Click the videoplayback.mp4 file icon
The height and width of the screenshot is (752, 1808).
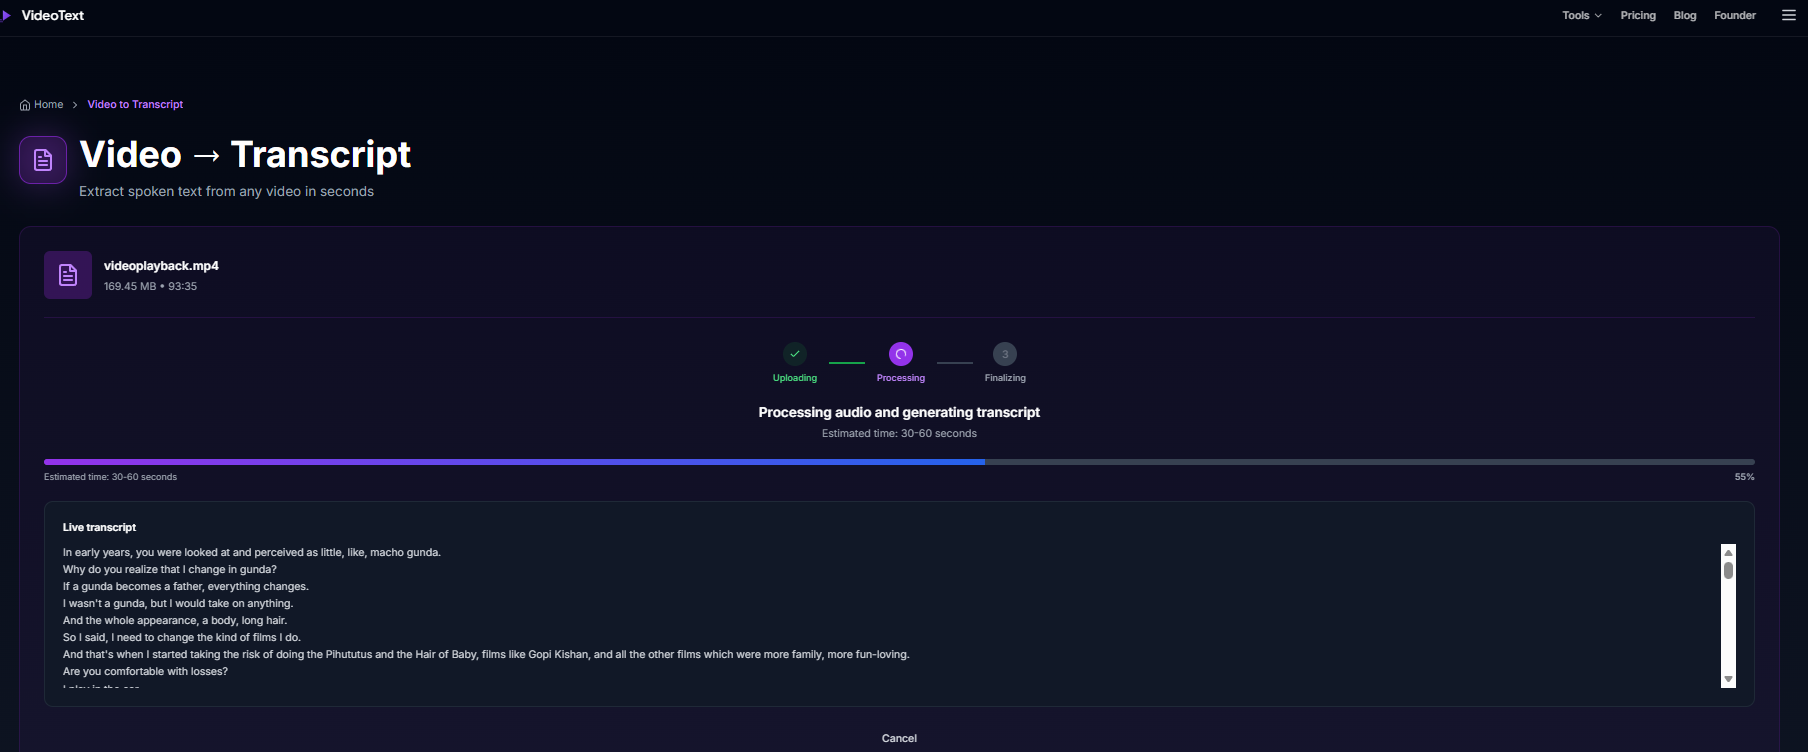click(68, 275)
